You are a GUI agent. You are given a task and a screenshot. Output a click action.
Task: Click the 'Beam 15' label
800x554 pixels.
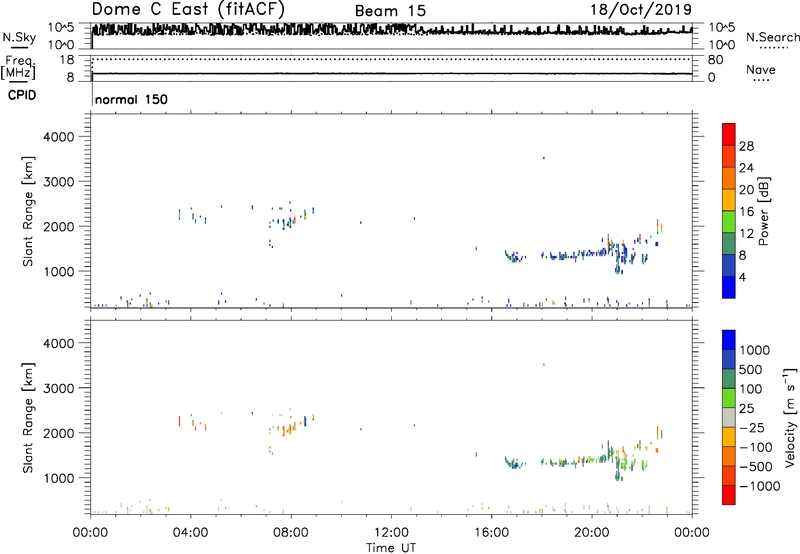(390, 11)
